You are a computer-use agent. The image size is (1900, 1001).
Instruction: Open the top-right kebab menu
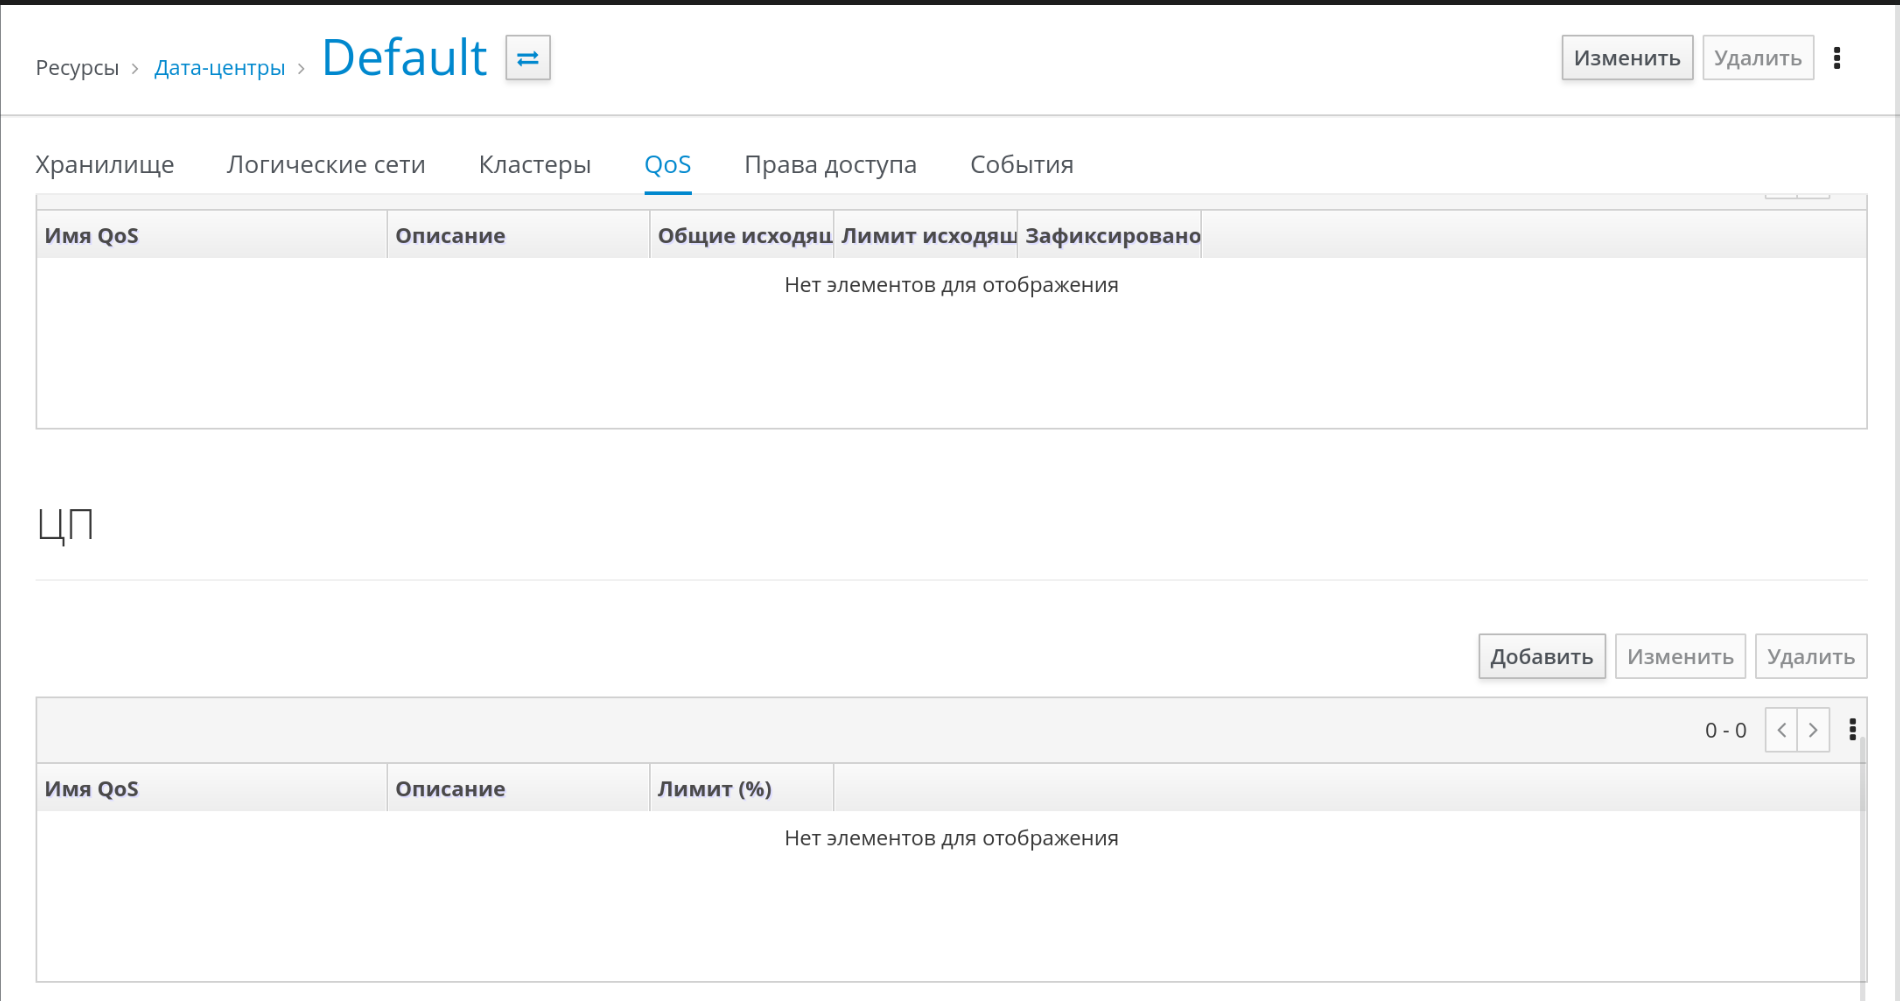point(1837,58)
